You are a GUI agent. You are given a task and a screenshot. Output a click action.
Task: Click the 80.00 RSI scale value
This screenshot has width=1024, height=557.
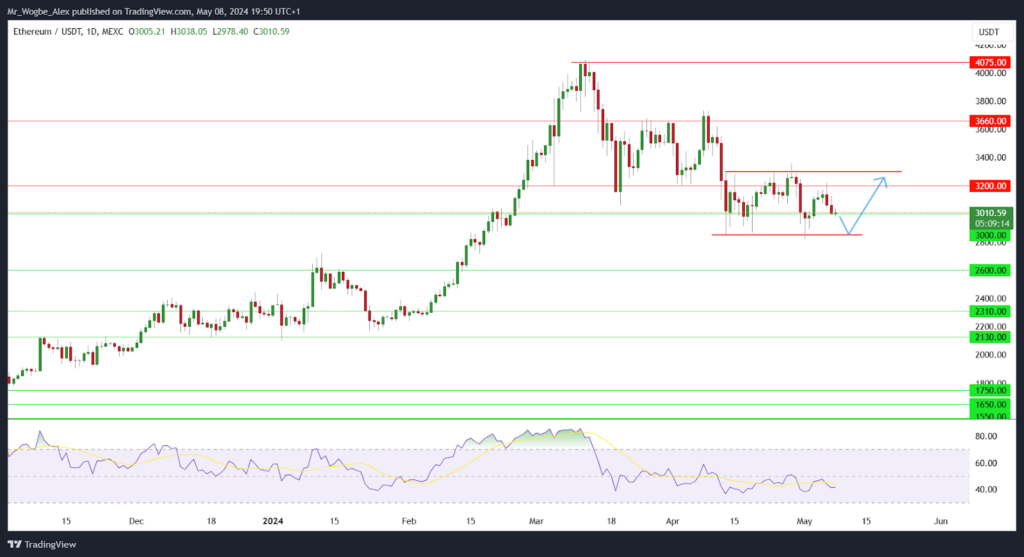pos(988,437)
